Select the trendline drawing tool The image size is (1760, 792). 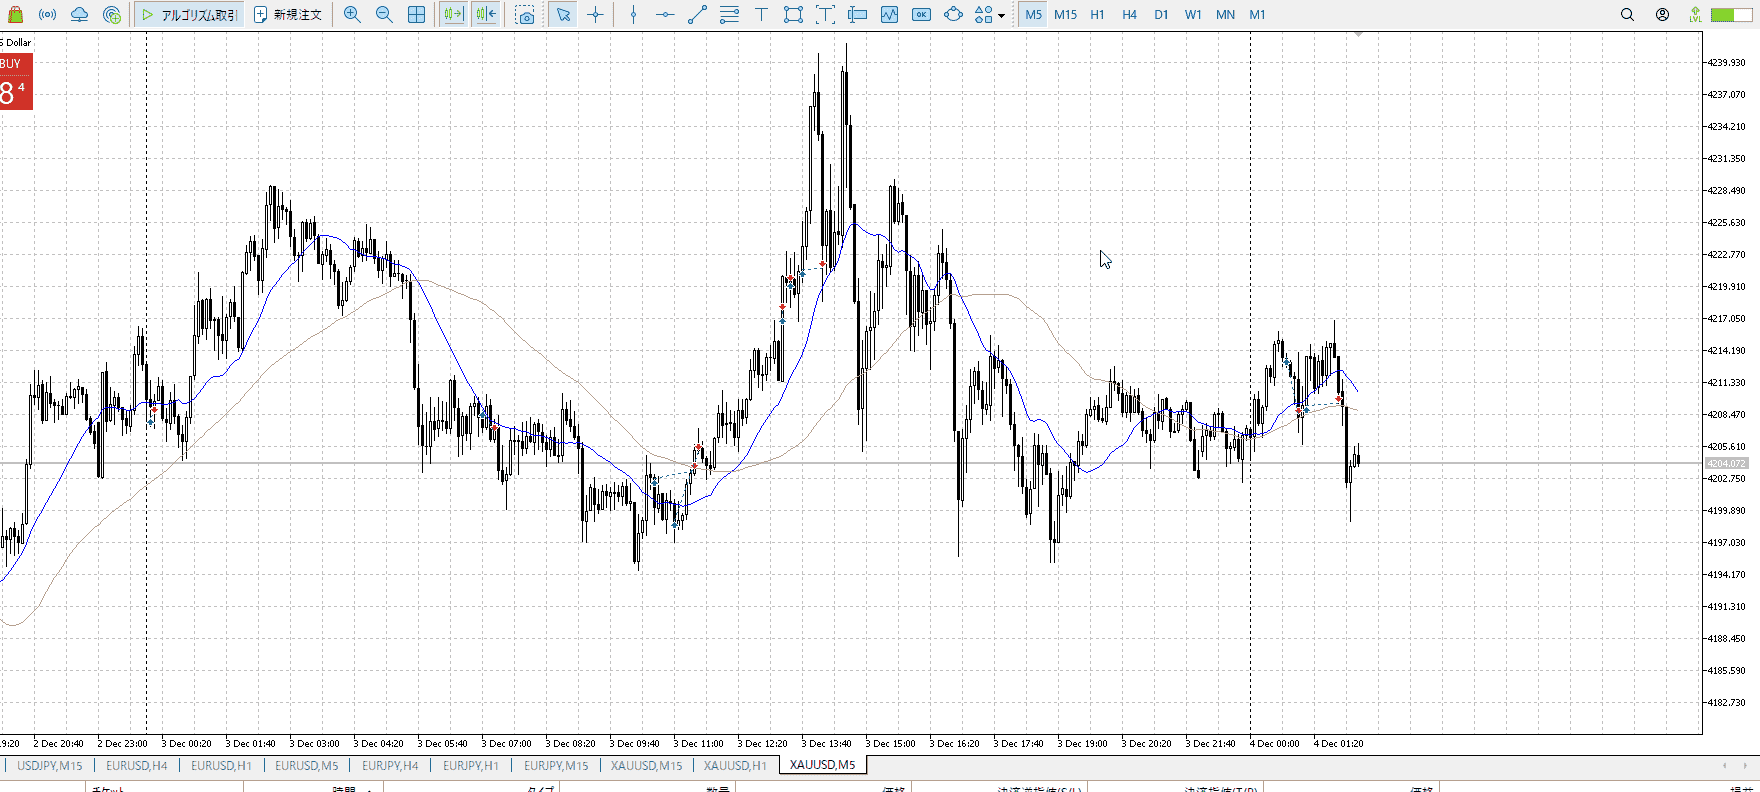pos(697,14)
